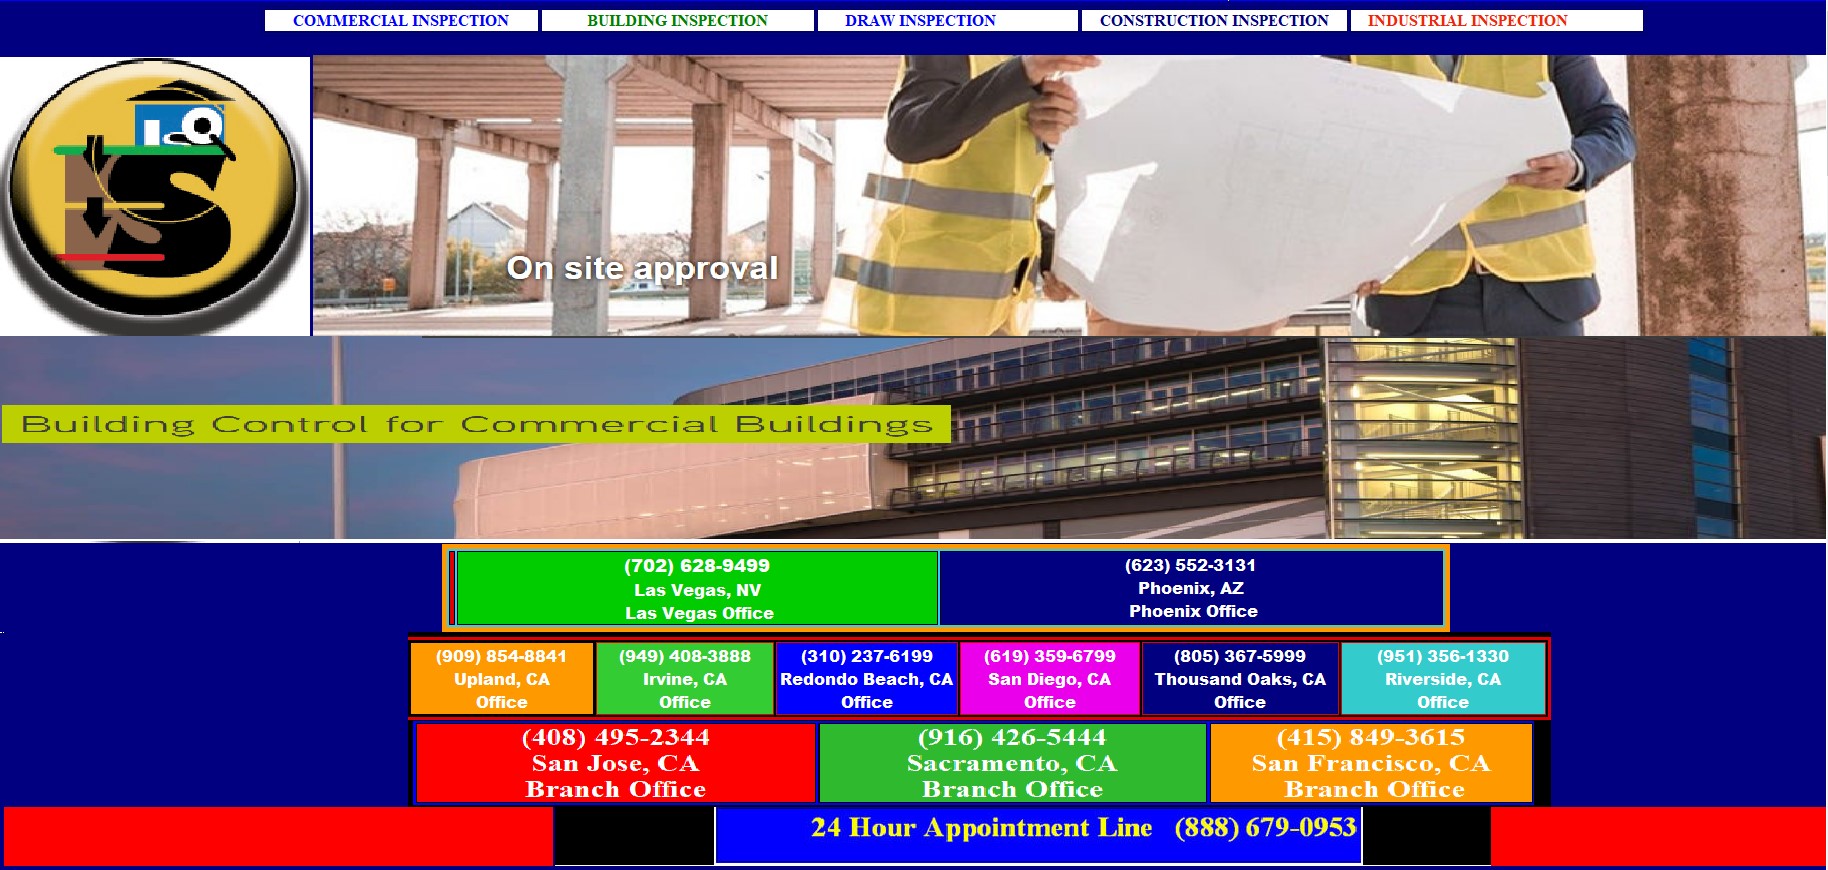Screen dimensions: 1828x870
Task: Open the Redondo Beach, CA office tile
Action: point(866,679)
